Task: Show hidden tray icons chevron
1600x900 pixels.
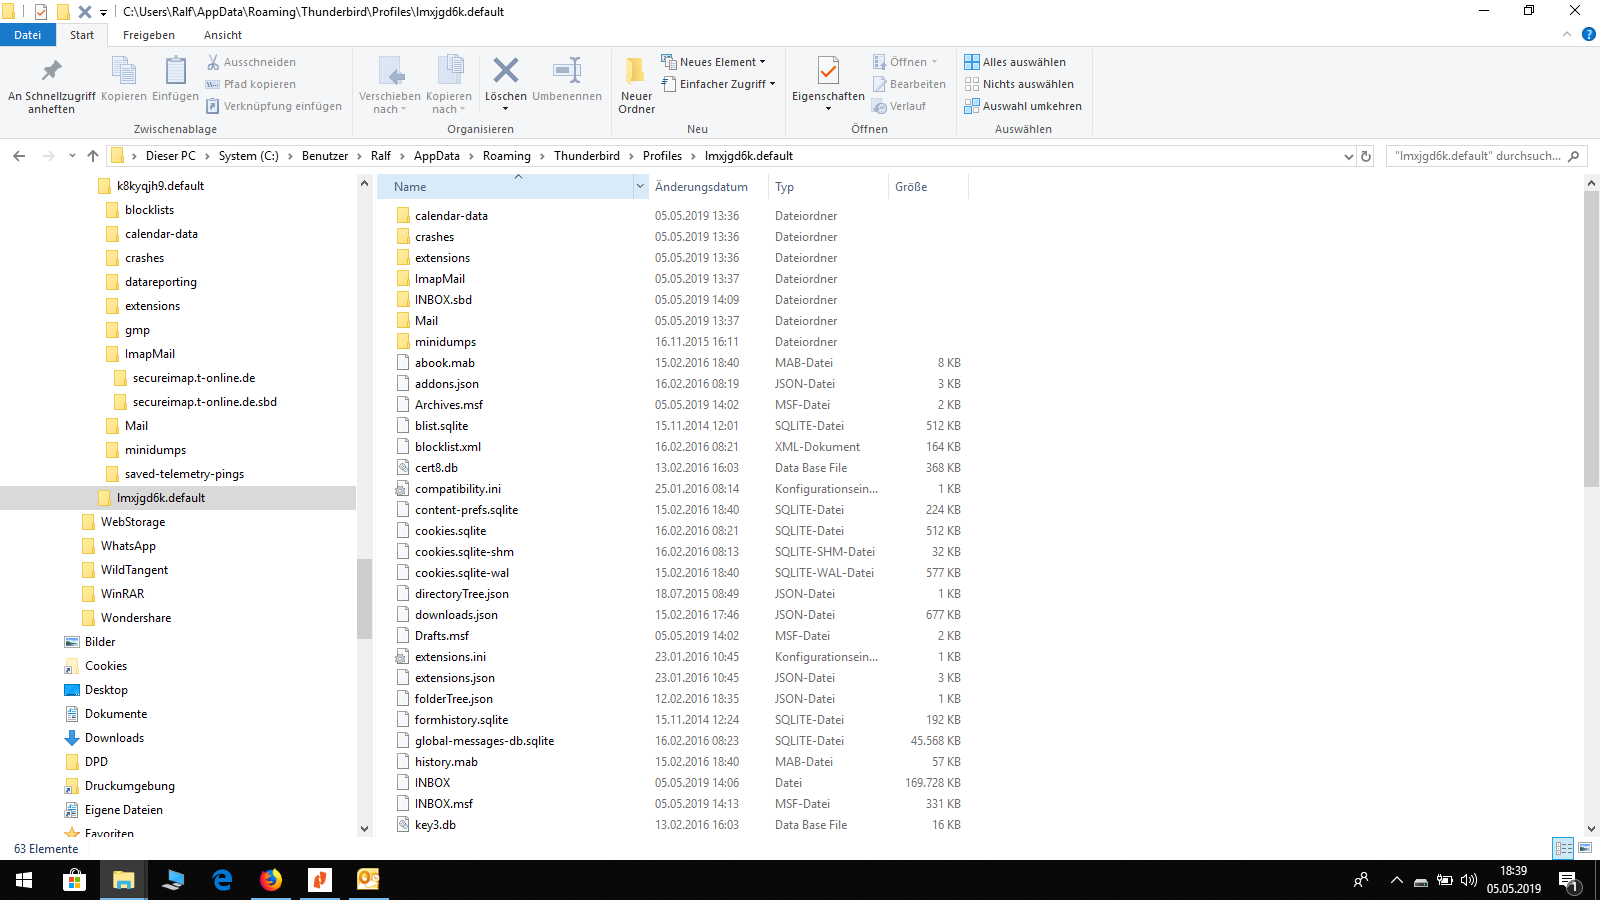Action: point(1396,880)
